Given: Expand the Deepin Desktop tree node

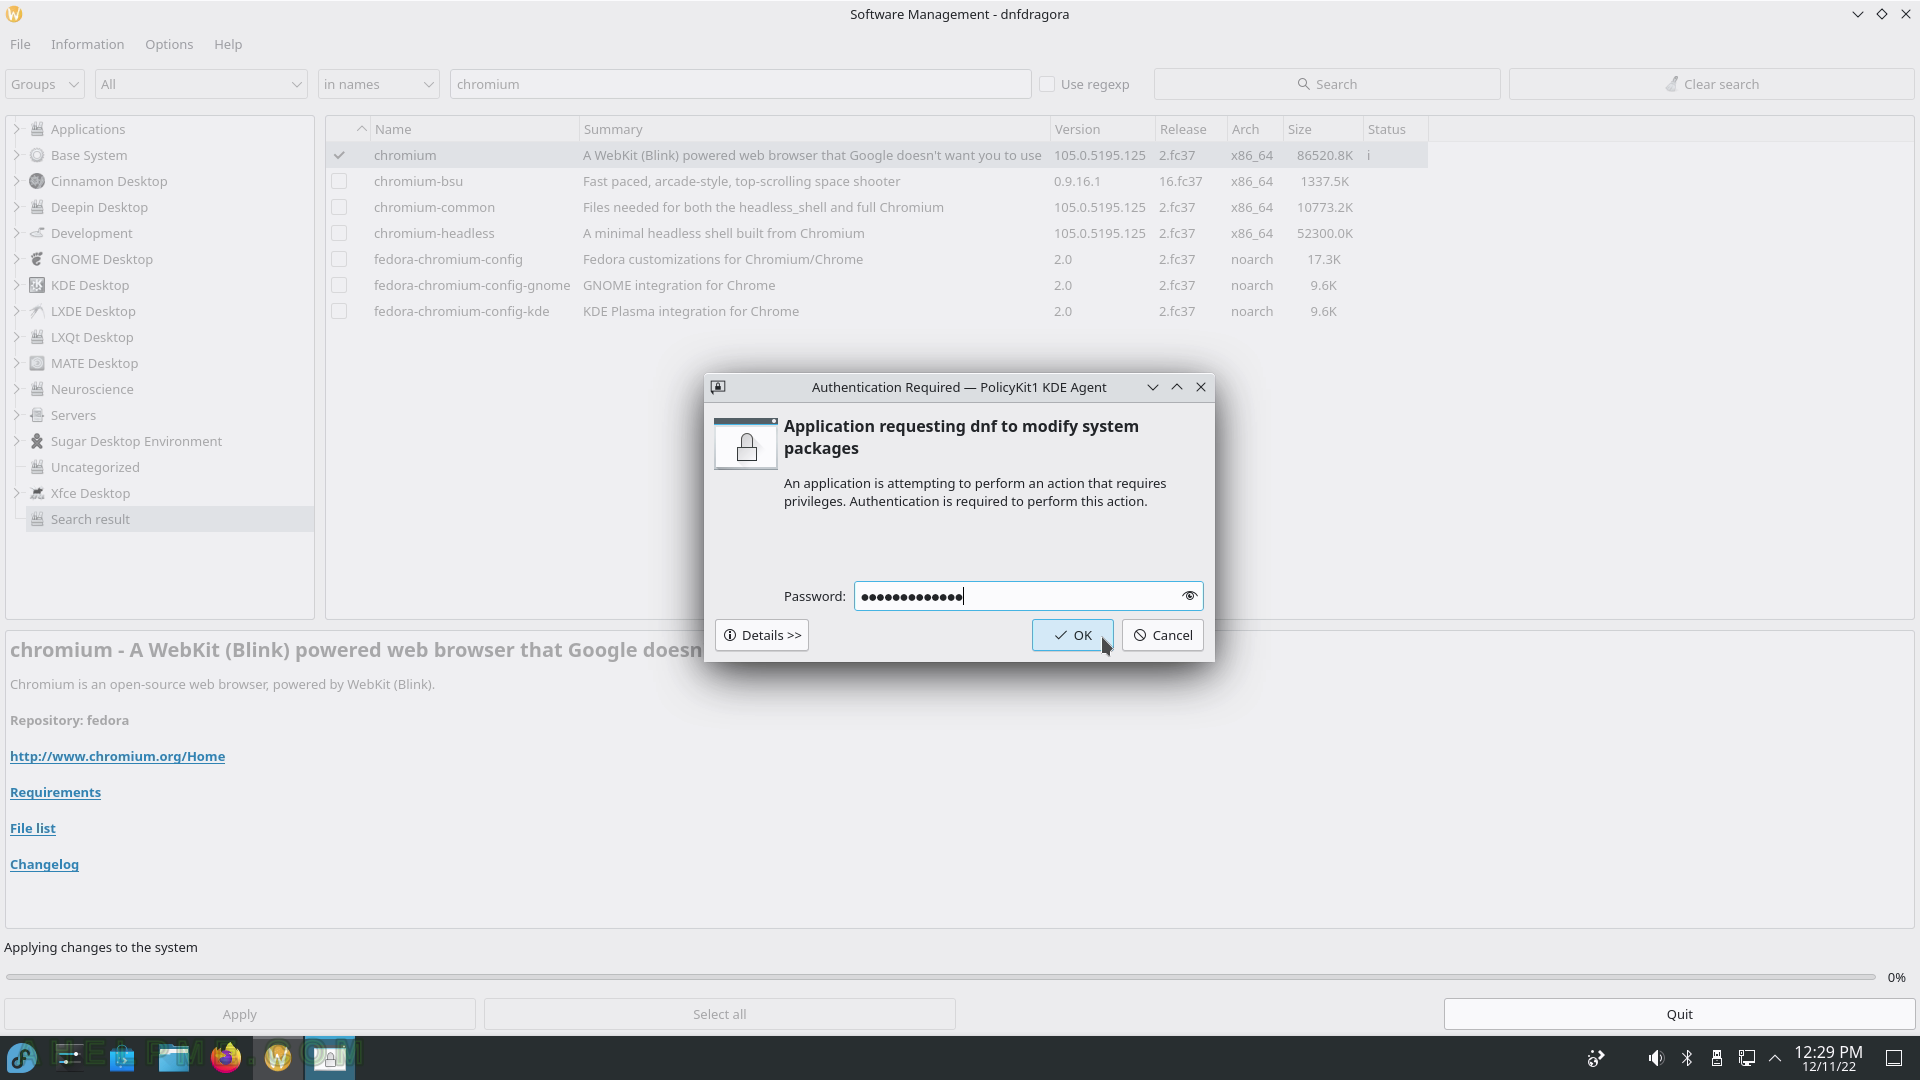Looking at the screenshot, I should point(16,207).
